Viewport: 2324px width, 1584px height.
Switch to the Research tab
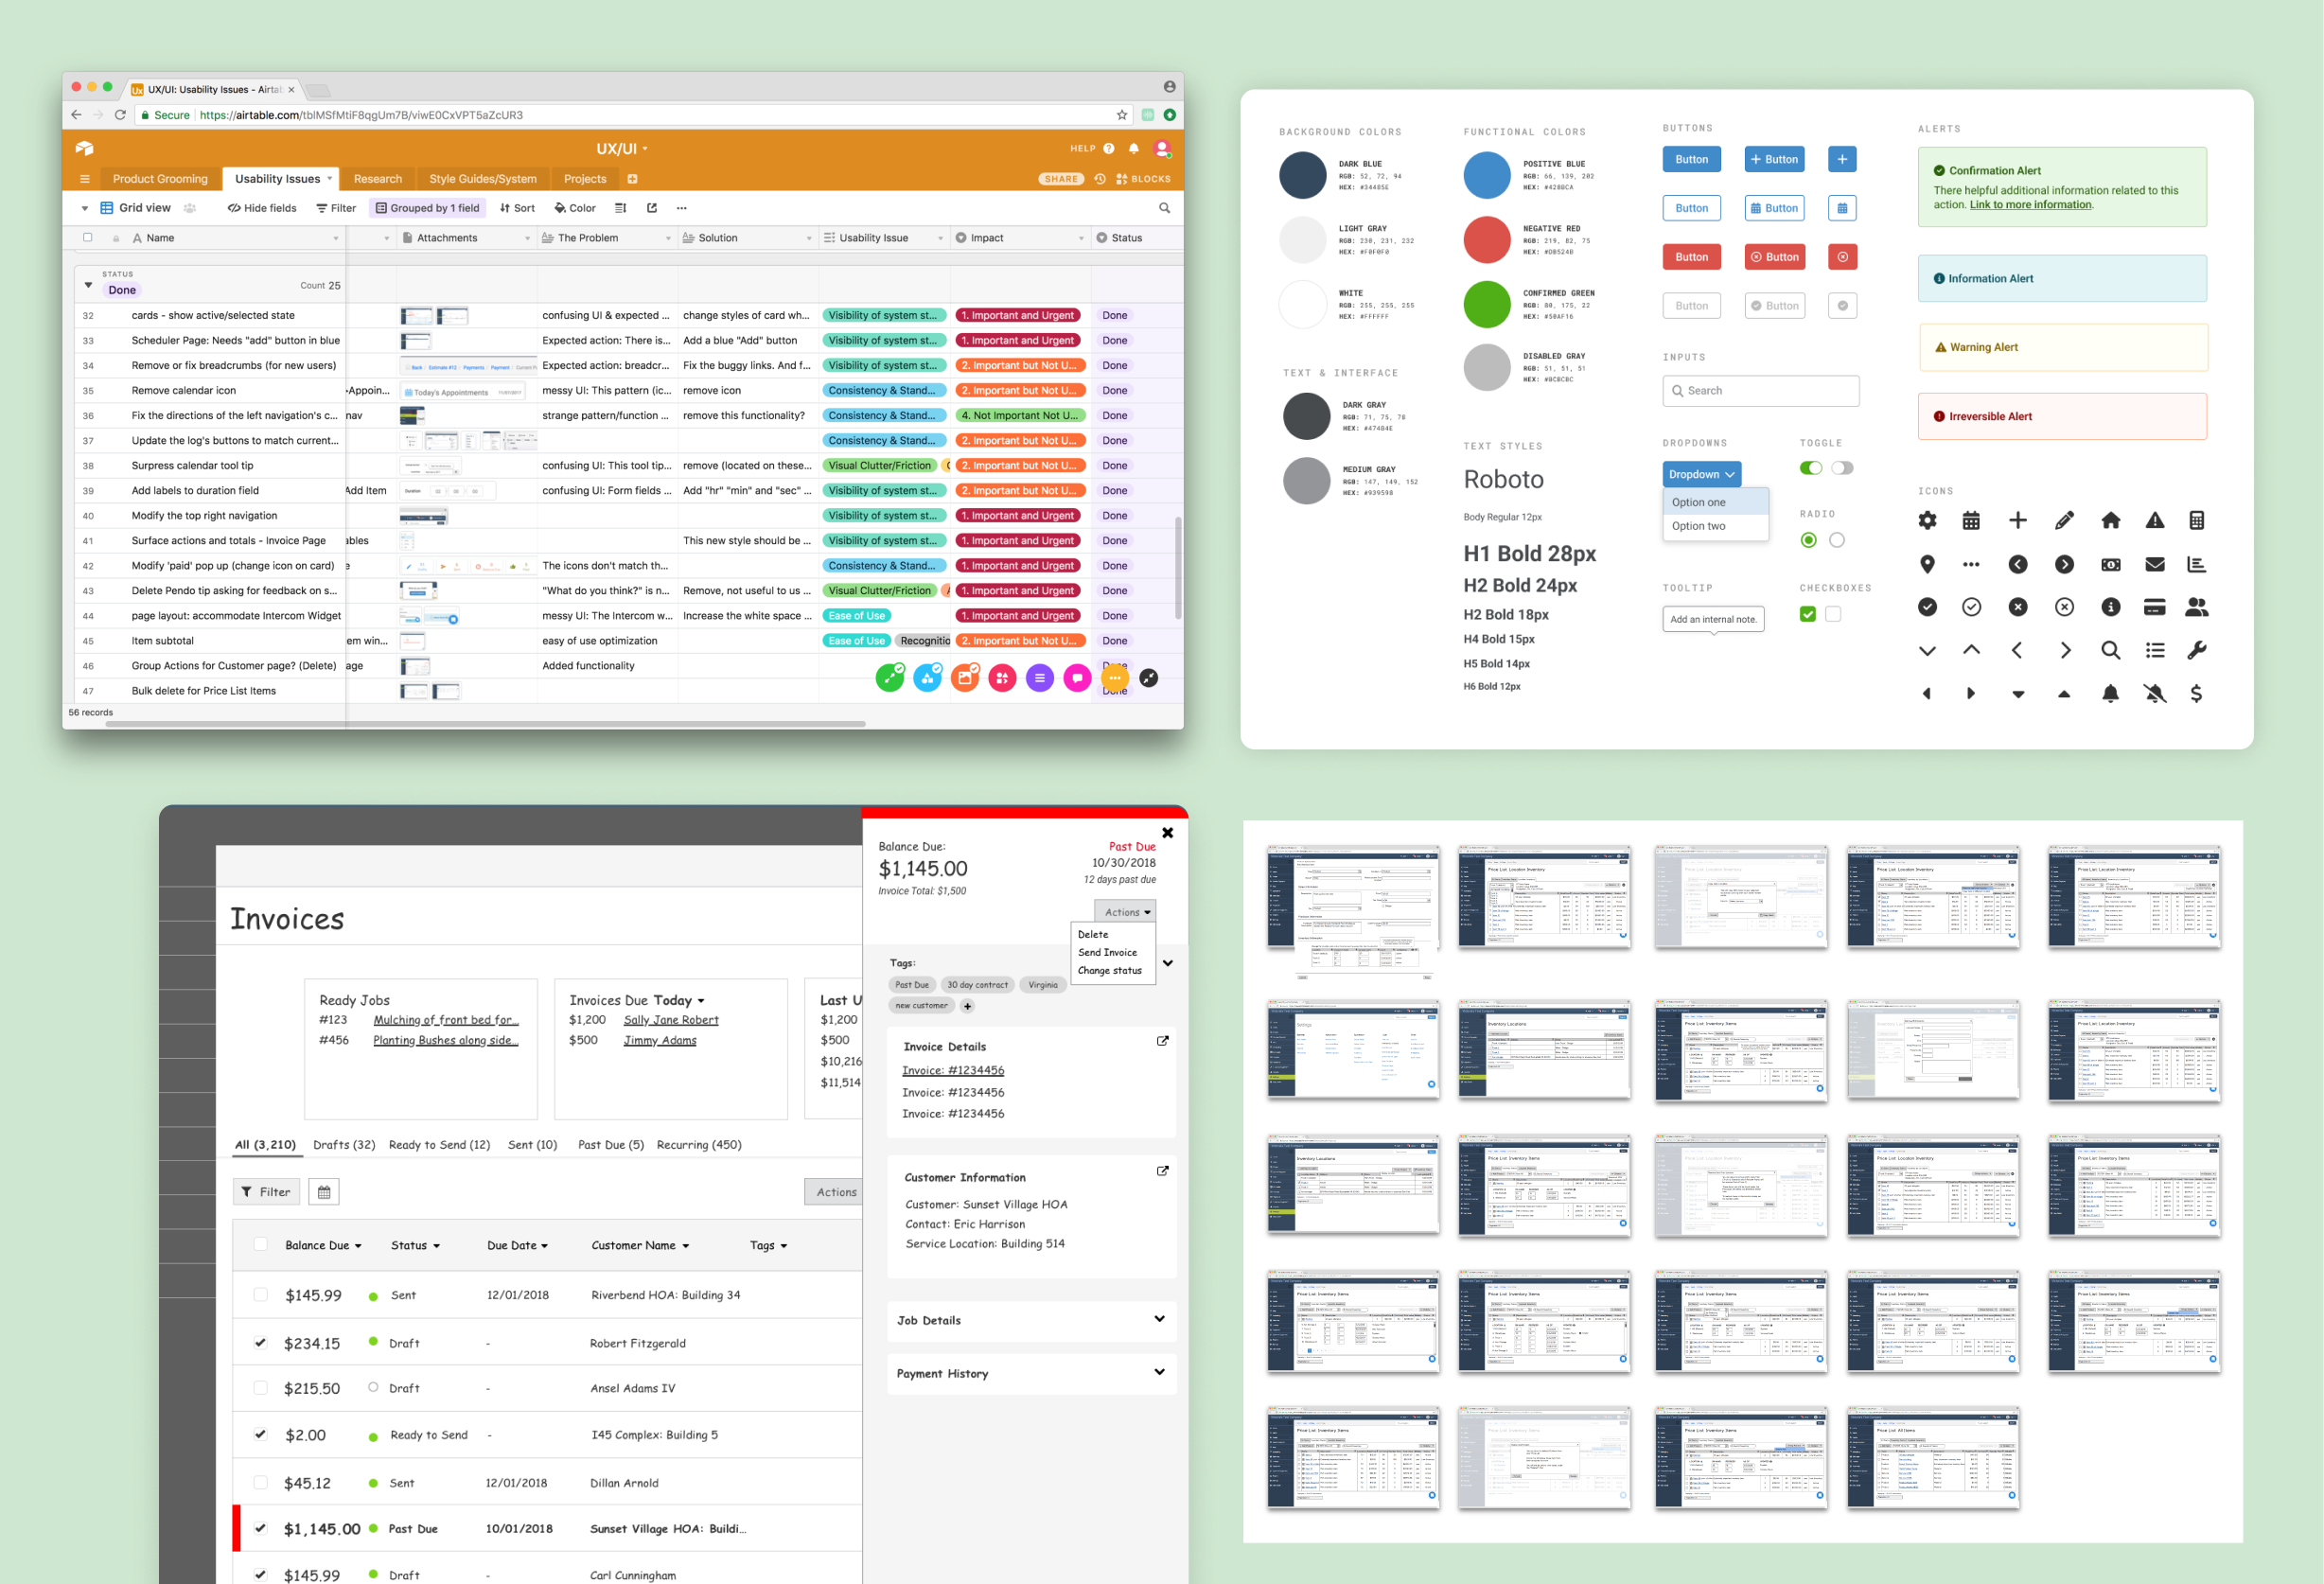(377, 179)
